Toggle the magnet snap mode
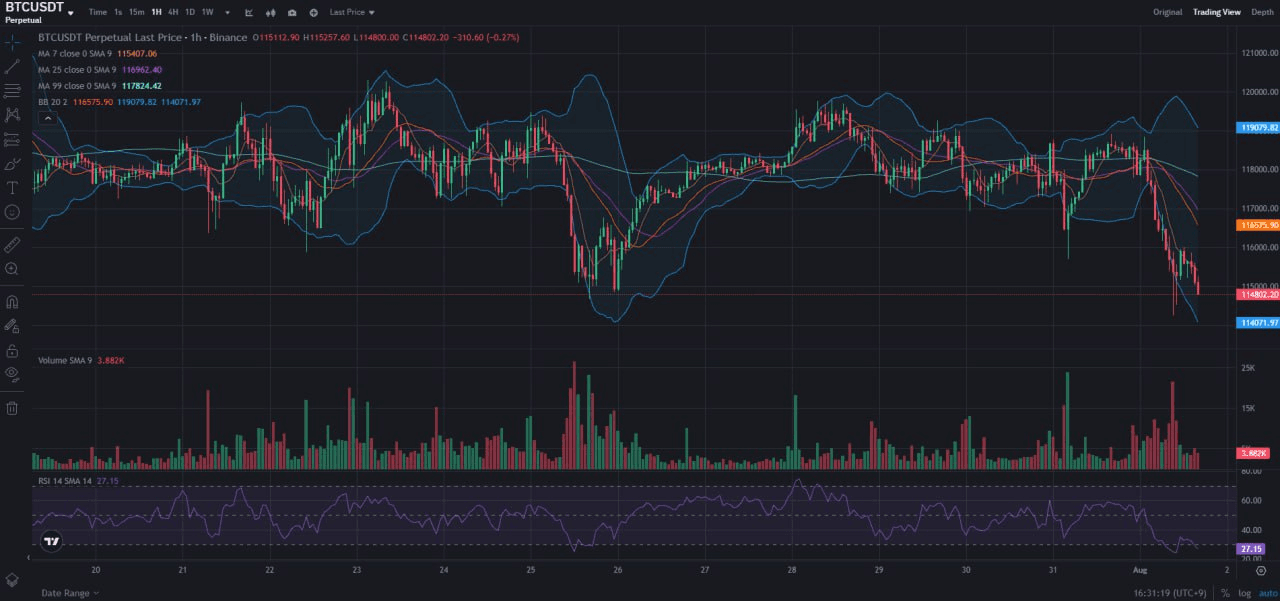 [x=12, y=301]
